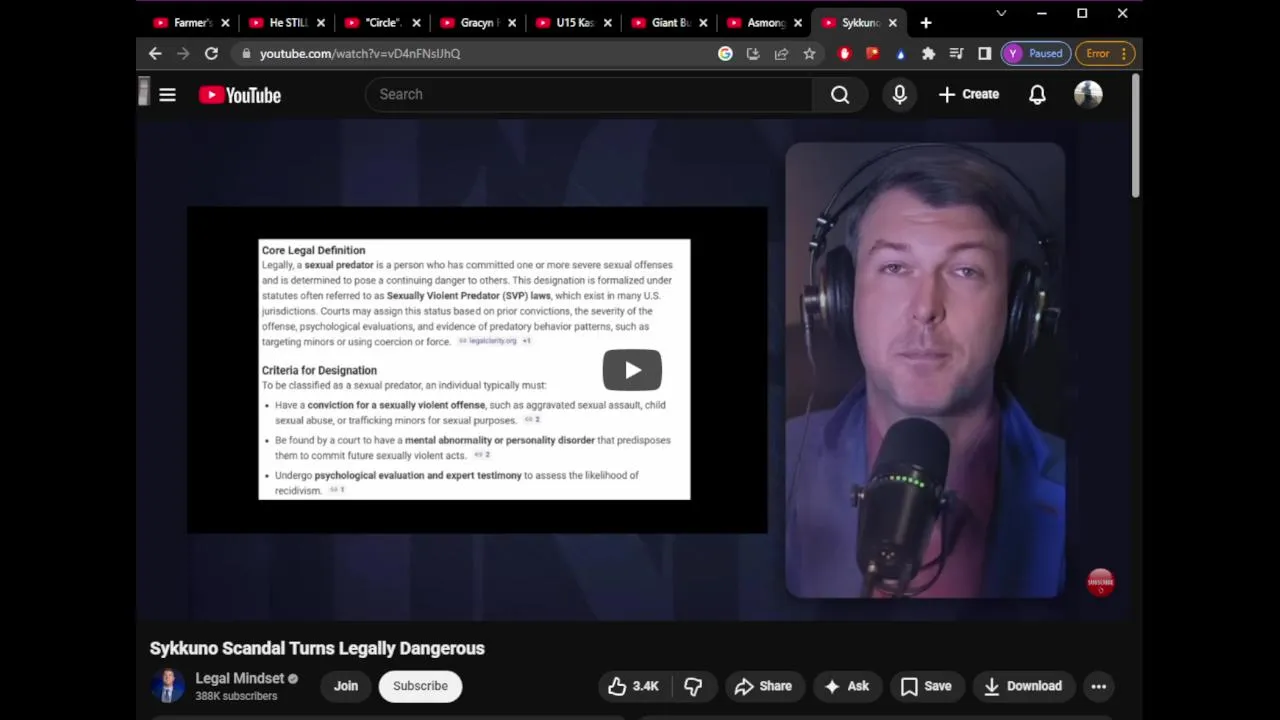This screenshot has height=720, width=1280.
Task: Open the blue drop extension icon
Action: (901, 54)
